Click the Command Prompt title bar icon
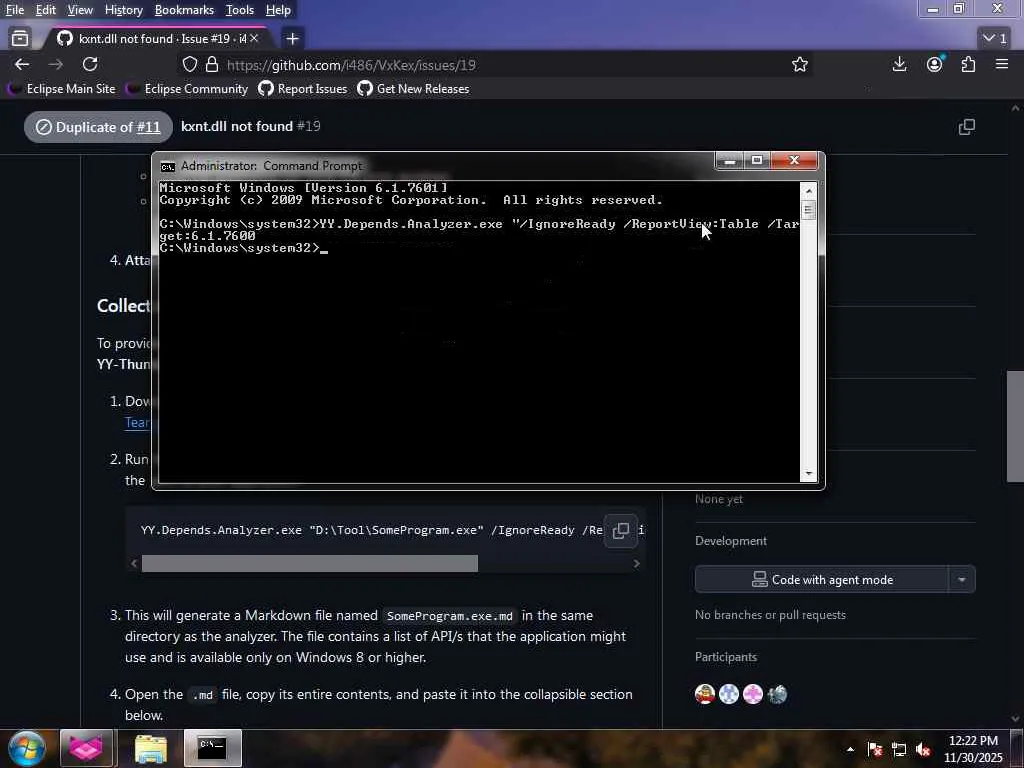Viewport: 1024px width, 768px height. point(168,167)
